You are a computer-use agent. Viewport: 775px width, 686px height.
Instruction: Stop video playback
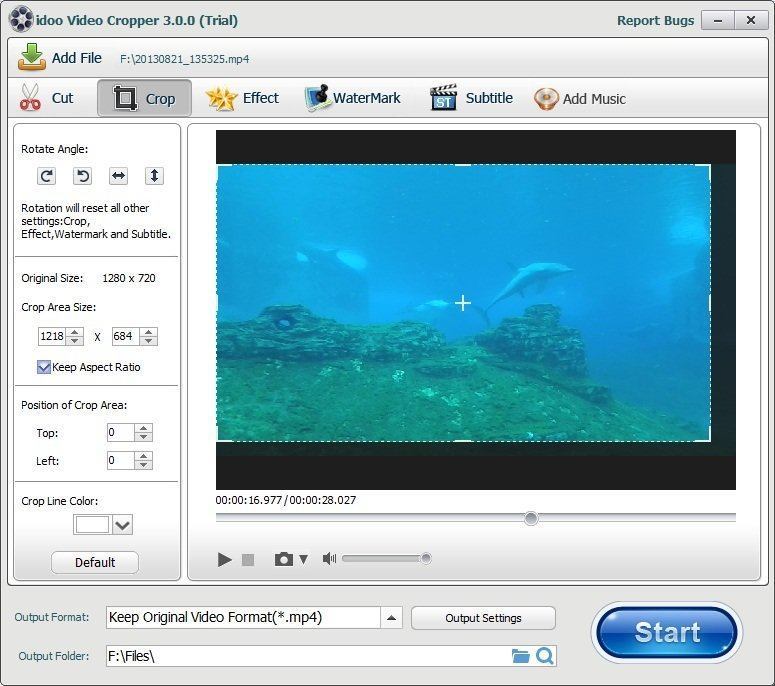click(x=248, y=559)
